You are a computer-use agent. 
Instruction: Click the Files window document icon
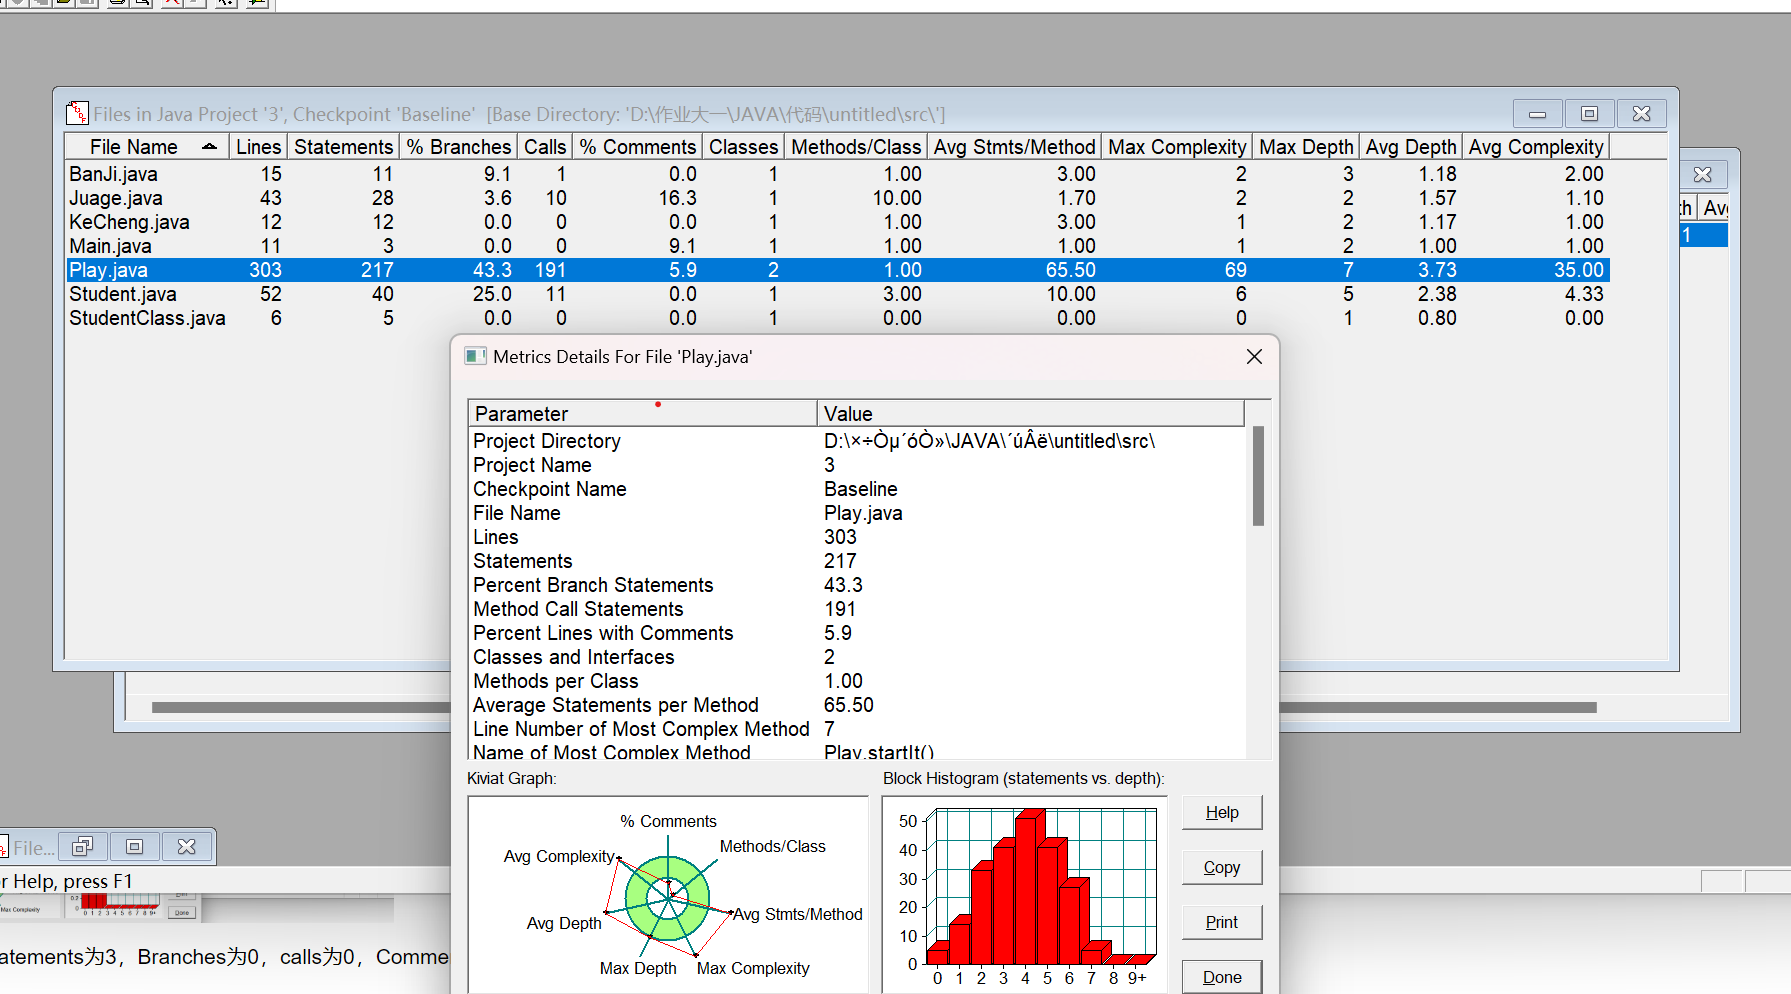(x=77, y=114)
